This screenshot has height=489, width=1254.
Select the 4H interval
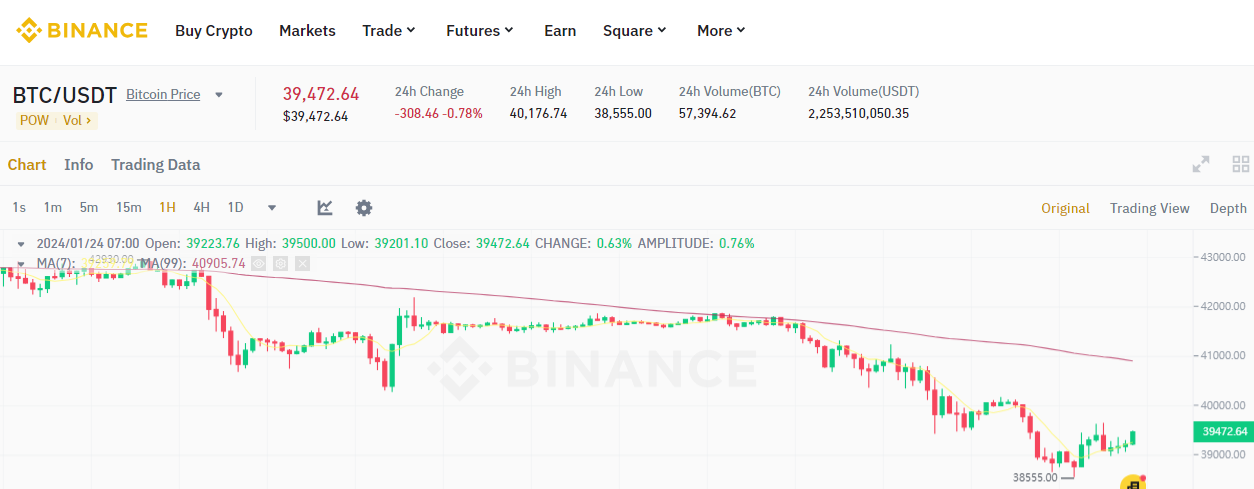tap(201, 207)
